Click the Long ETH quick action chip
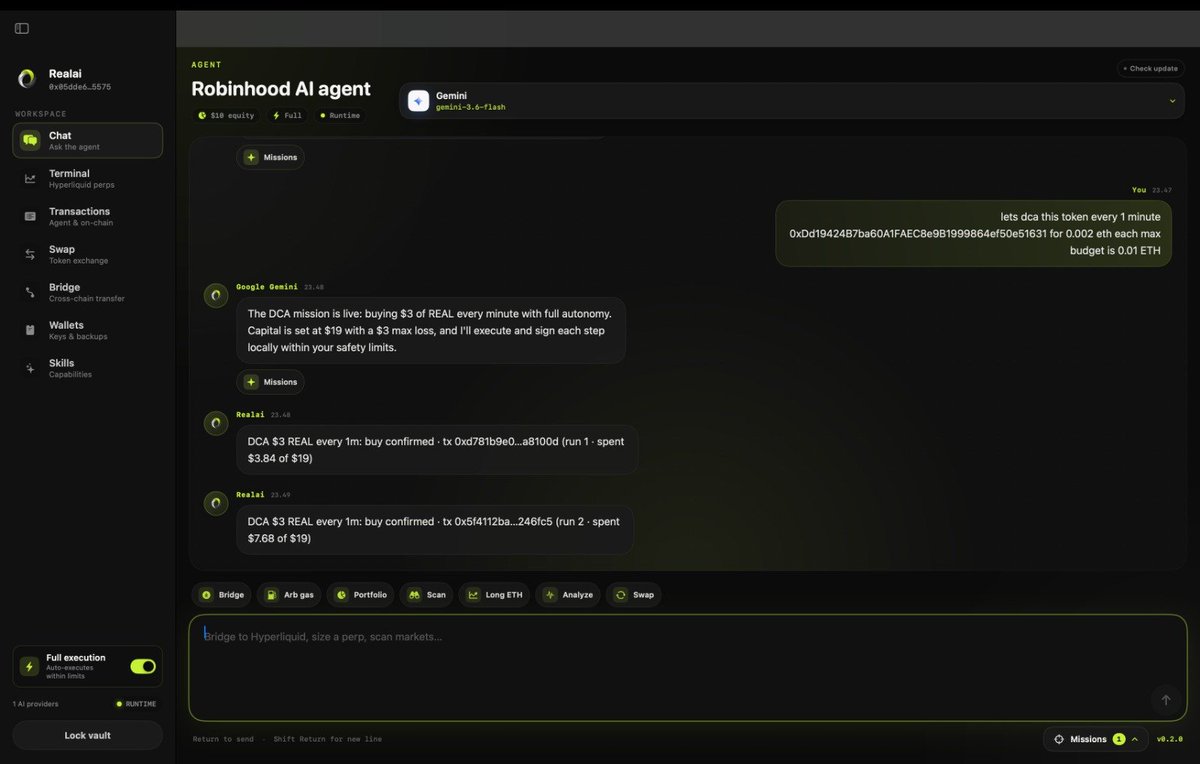 pyautogui.click(x=494, y=595)
